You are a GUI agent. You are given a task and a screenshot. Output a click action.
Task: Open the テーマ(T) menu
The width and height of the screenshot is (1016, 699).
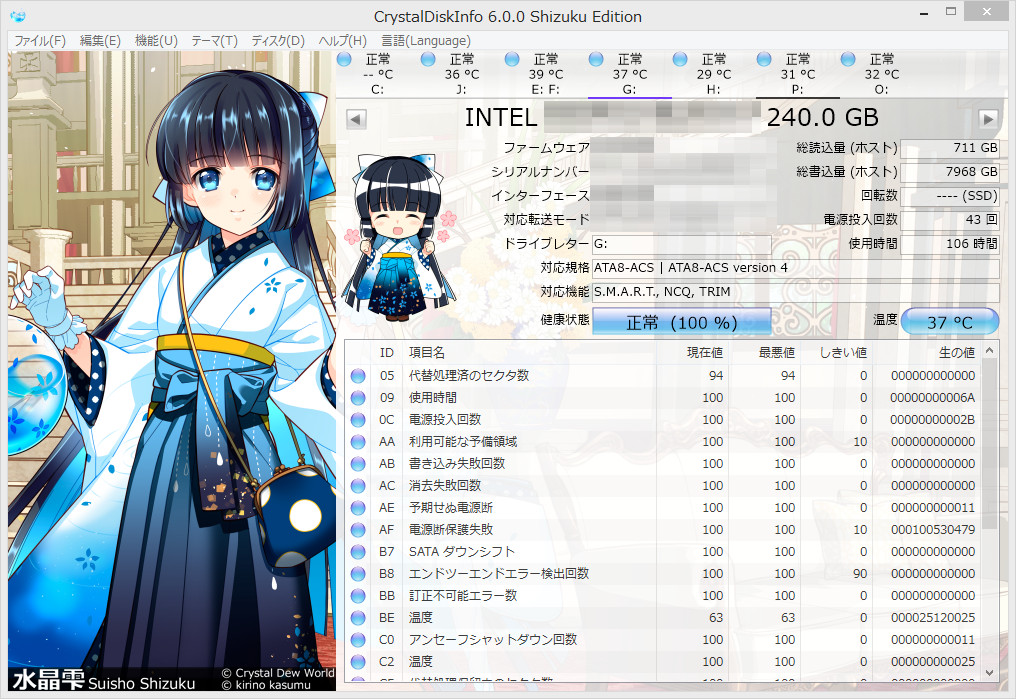214,41
